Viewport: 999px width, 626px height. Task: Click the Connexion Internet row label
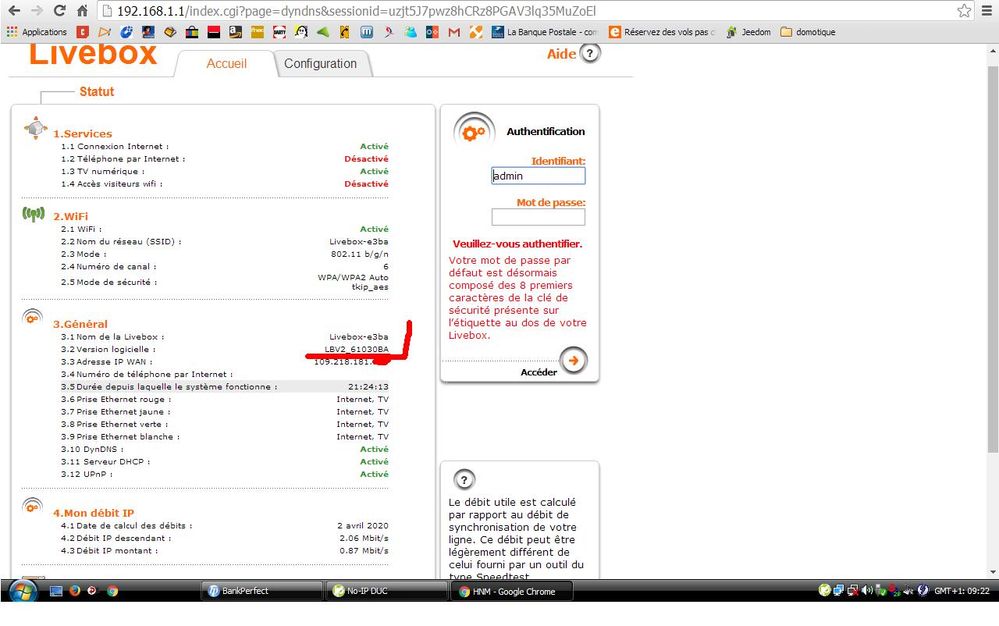[115, 146]
